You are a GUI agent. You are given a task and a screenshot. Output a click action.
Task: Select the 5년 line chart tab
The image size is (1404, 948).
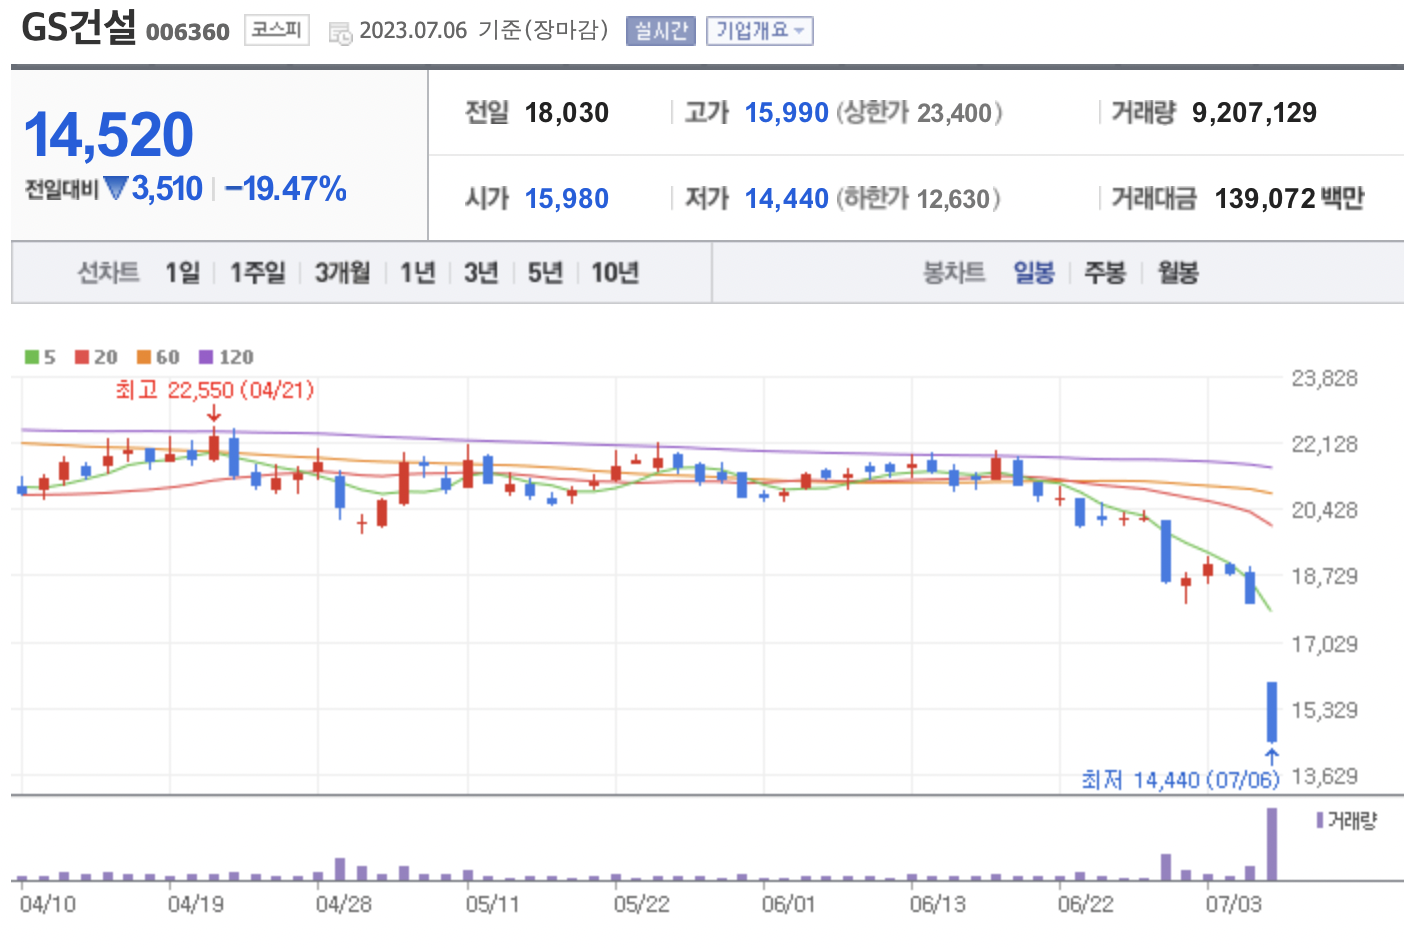546,272
